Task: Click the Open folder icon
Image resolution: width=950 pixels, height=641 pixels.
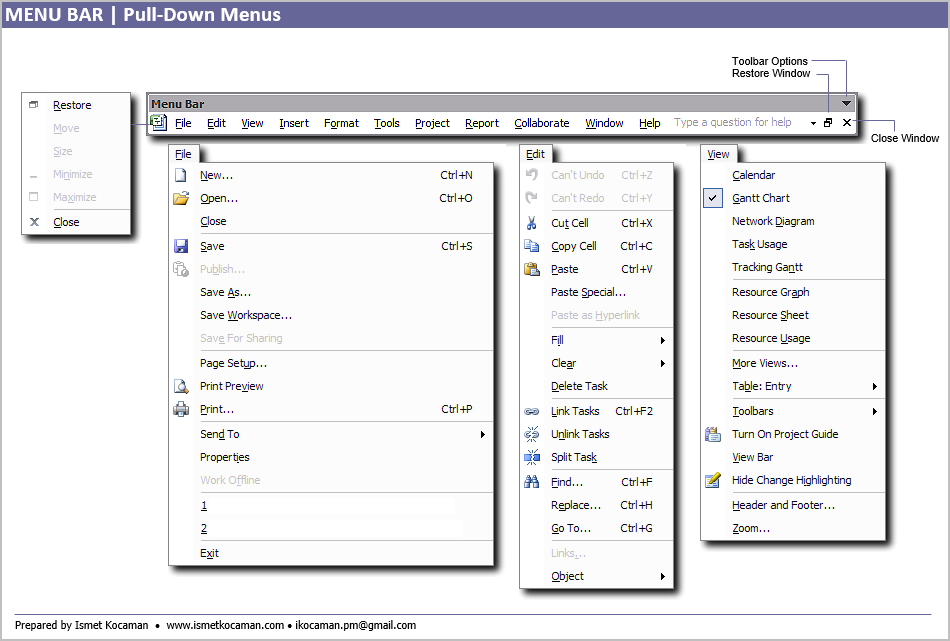Action: (x=181, y=198)
